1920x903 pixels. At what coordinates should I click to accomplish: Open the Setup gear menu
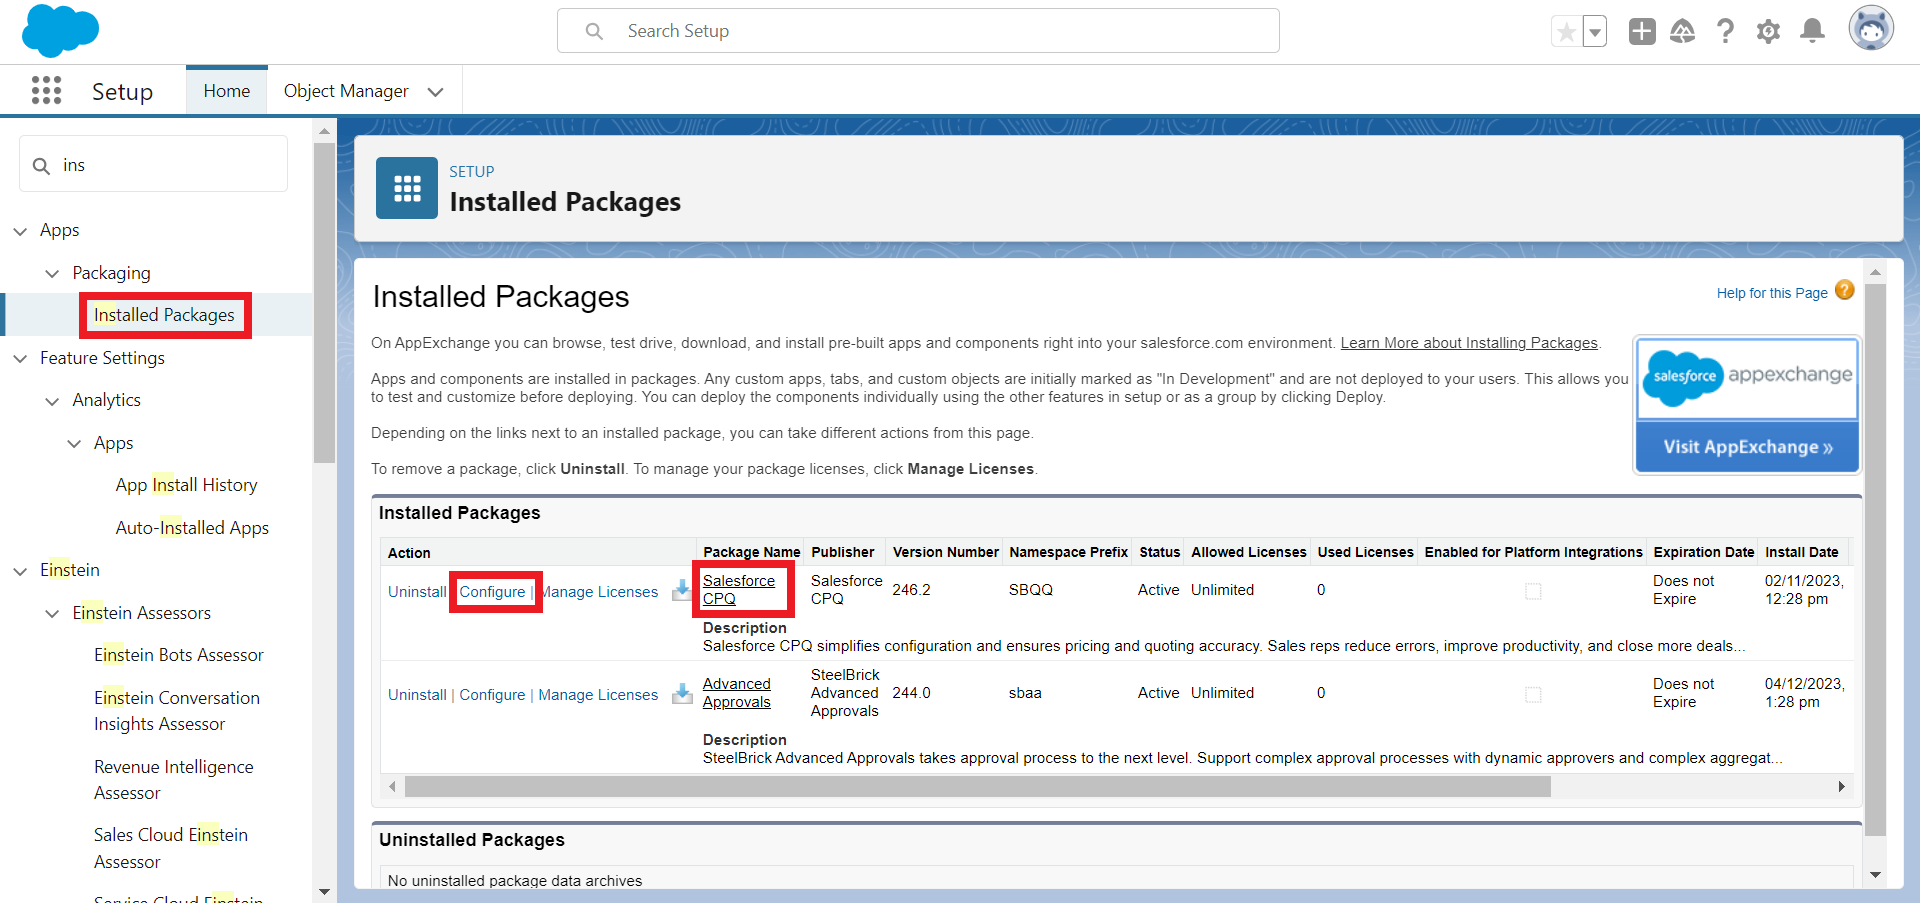pos(1768,31)
